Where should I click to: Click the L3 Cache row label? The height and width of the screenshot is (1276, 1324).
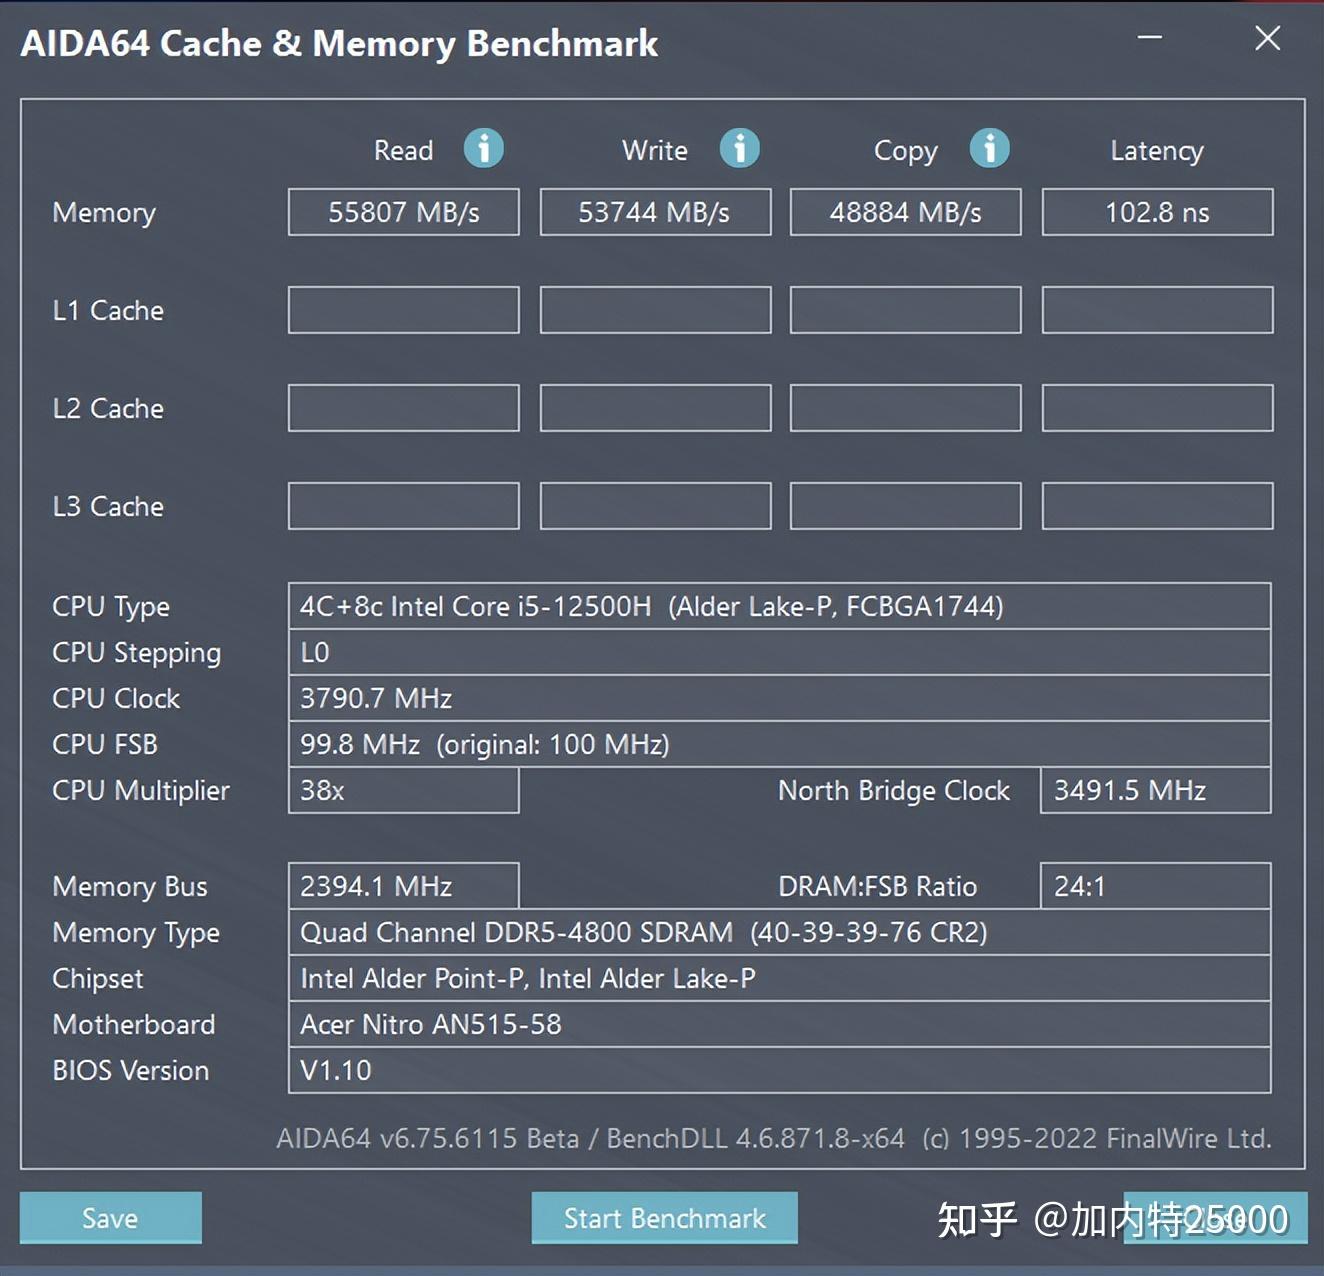[x=108, y=506]
